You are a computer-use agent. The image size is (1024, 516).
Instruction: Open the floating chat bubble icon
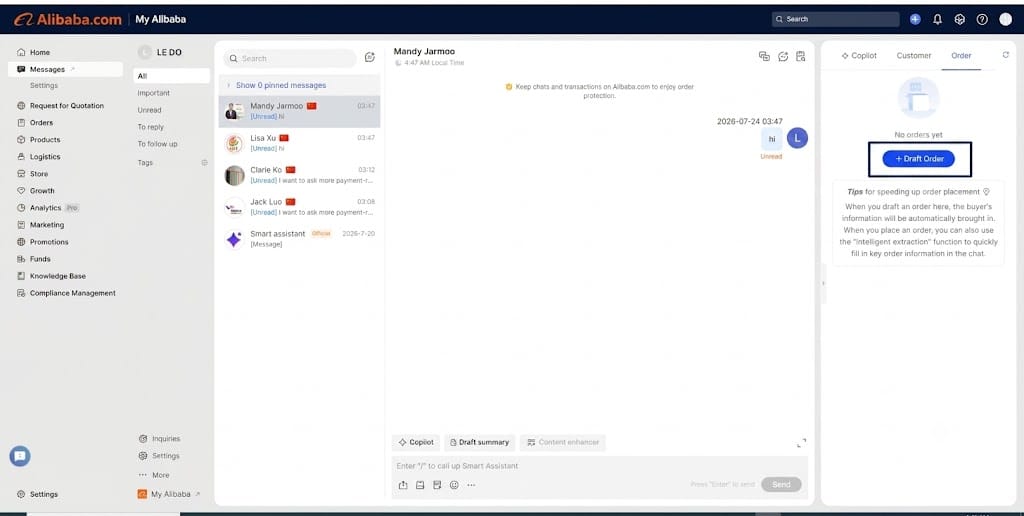click(x=20, y=456)
